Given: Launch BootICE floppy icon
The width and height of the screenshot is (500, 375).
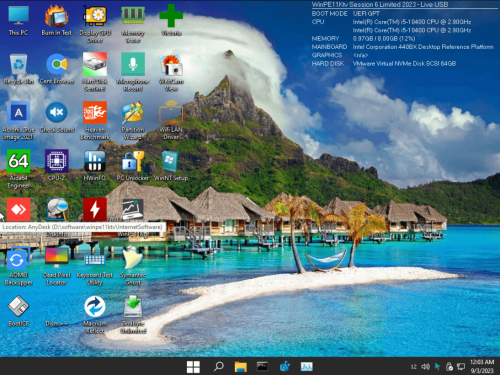Looking at the screenshot, I should 19,311.
